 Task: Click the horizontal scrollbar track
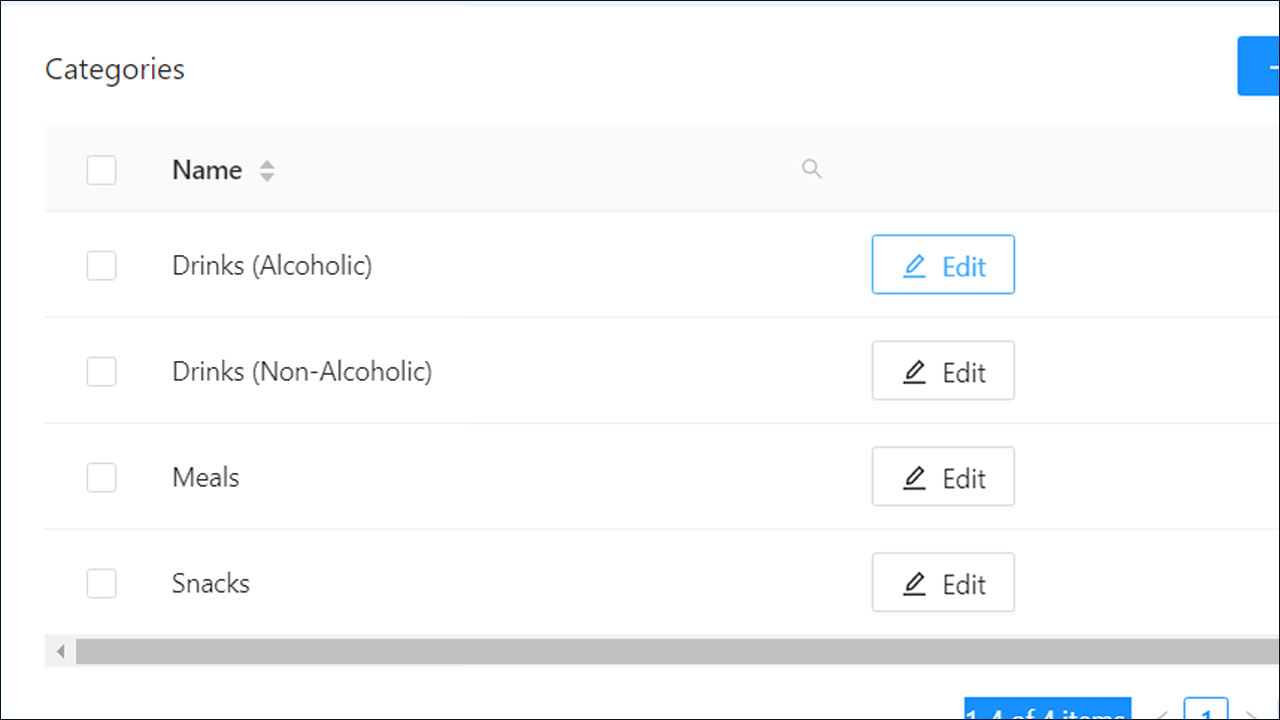(x=678, y=652)
